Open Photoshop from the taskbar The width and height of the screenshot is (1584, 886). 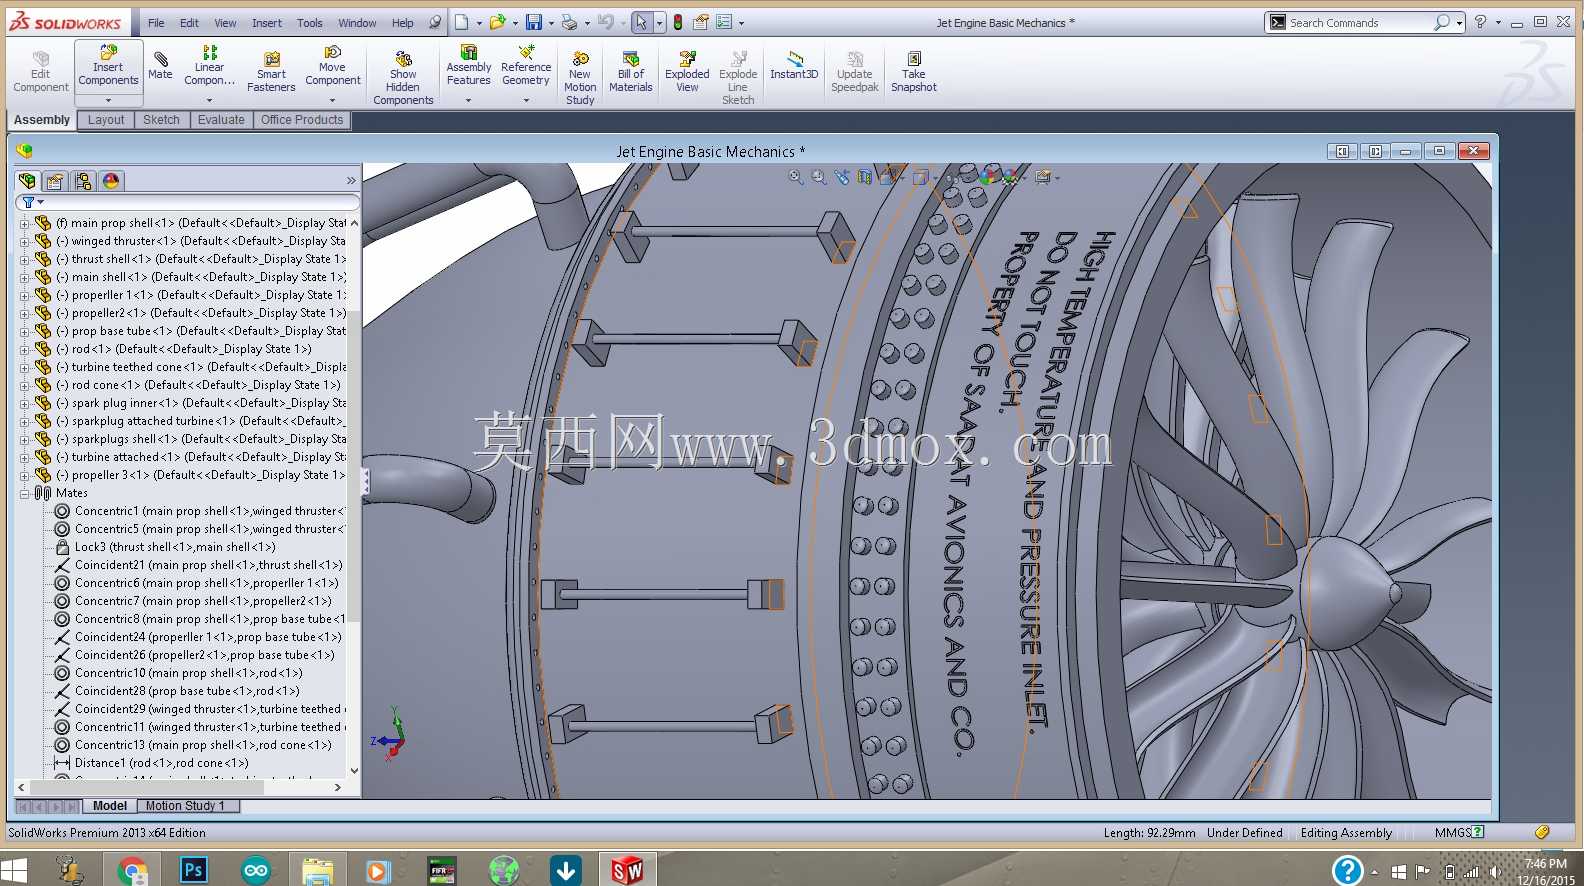click(x=193, y=870)
